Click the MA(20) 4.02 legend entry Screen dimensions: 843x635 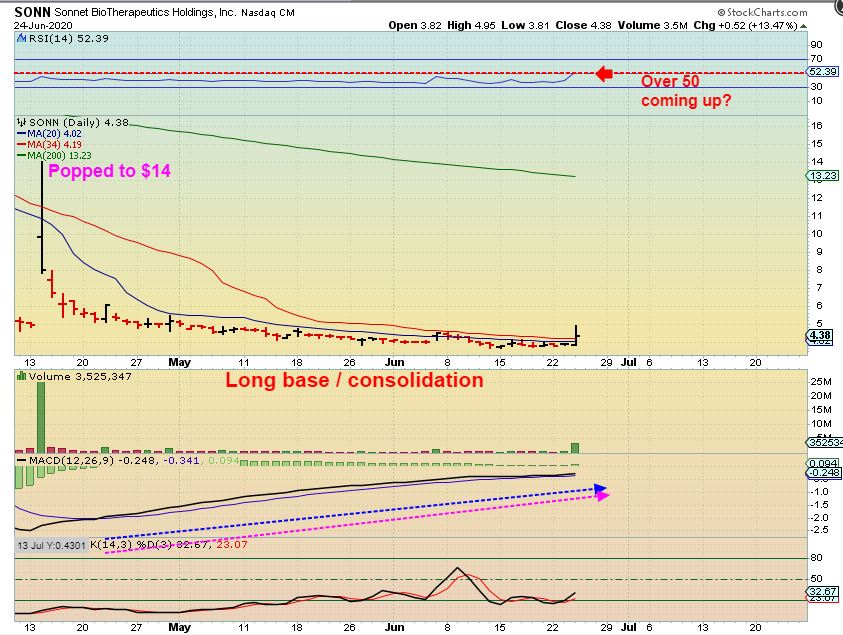(49, 134)
